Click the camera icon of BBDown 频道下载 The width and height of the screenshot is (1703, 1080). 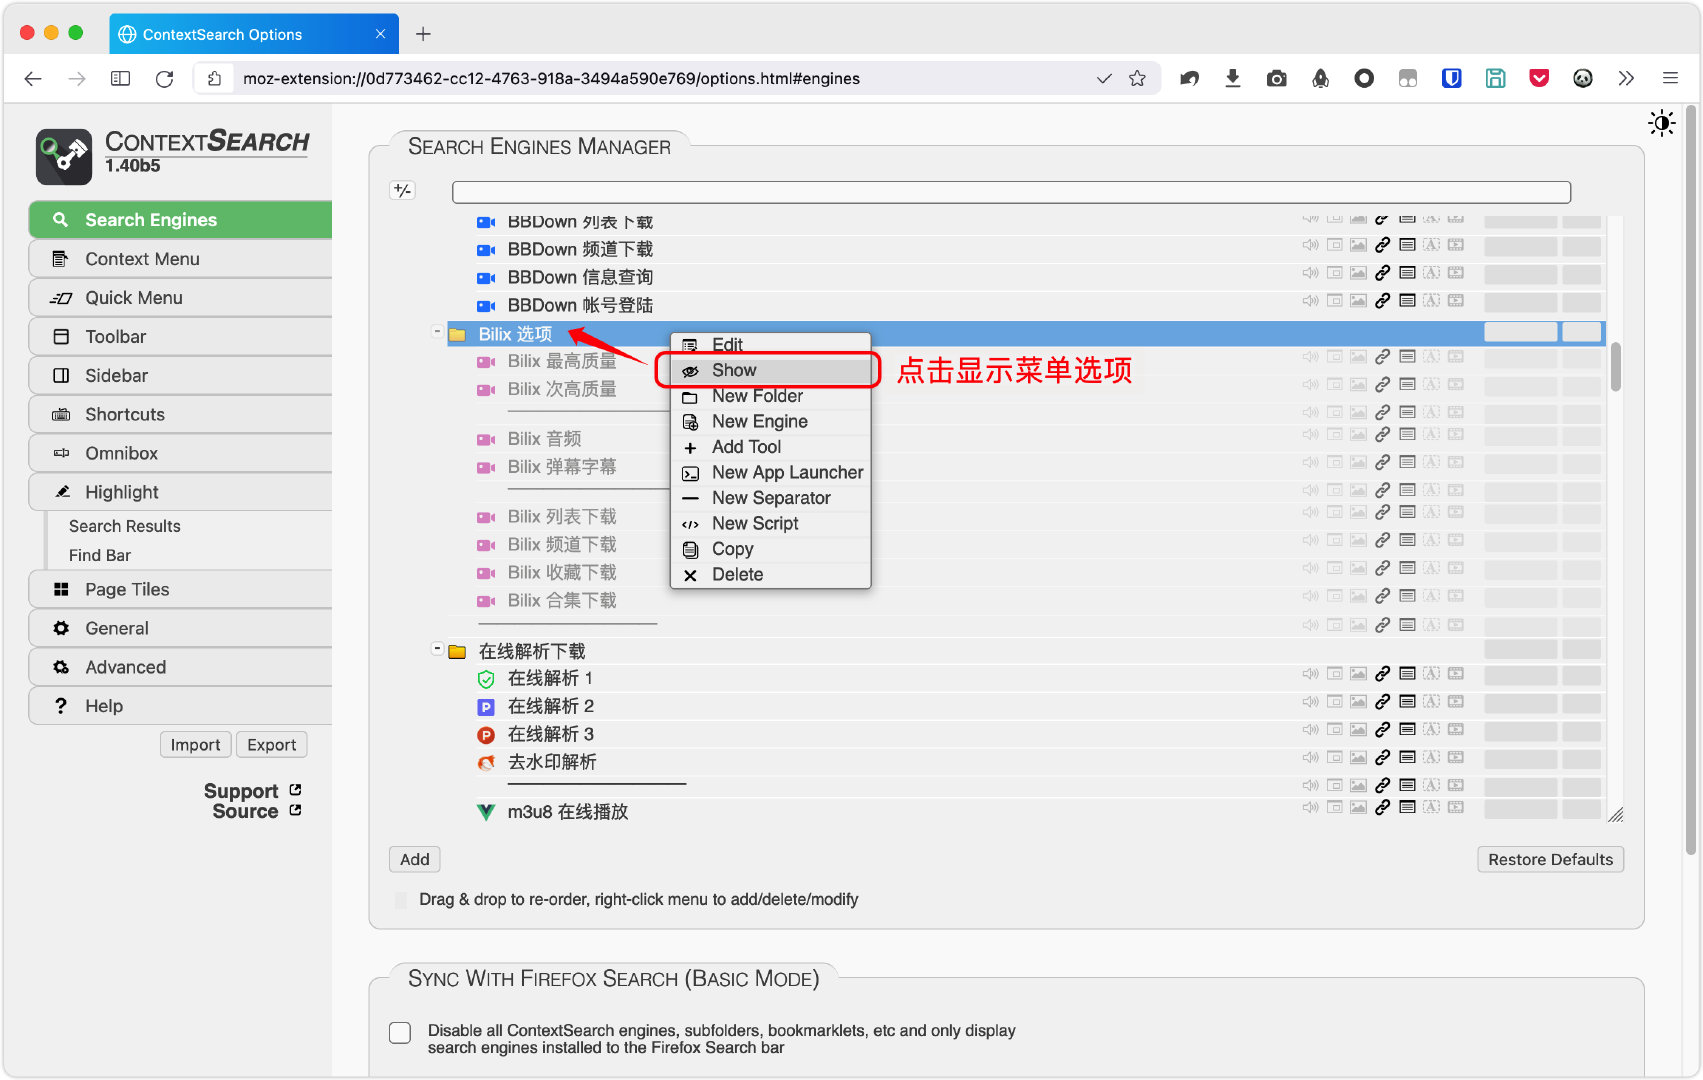click(486, 250)
